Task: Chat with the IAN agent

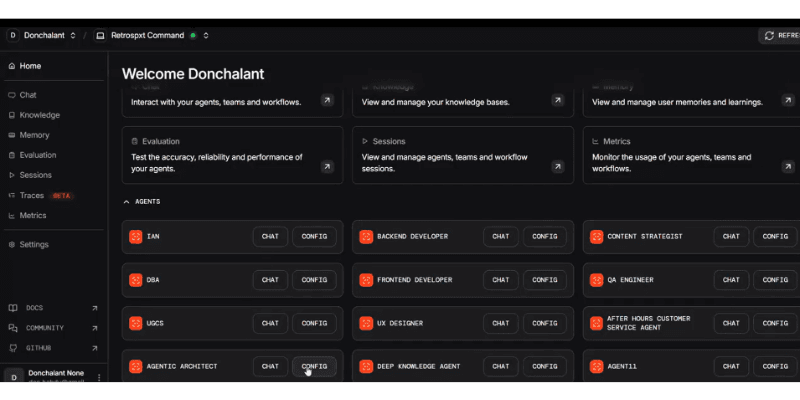Action: point(270,237)
